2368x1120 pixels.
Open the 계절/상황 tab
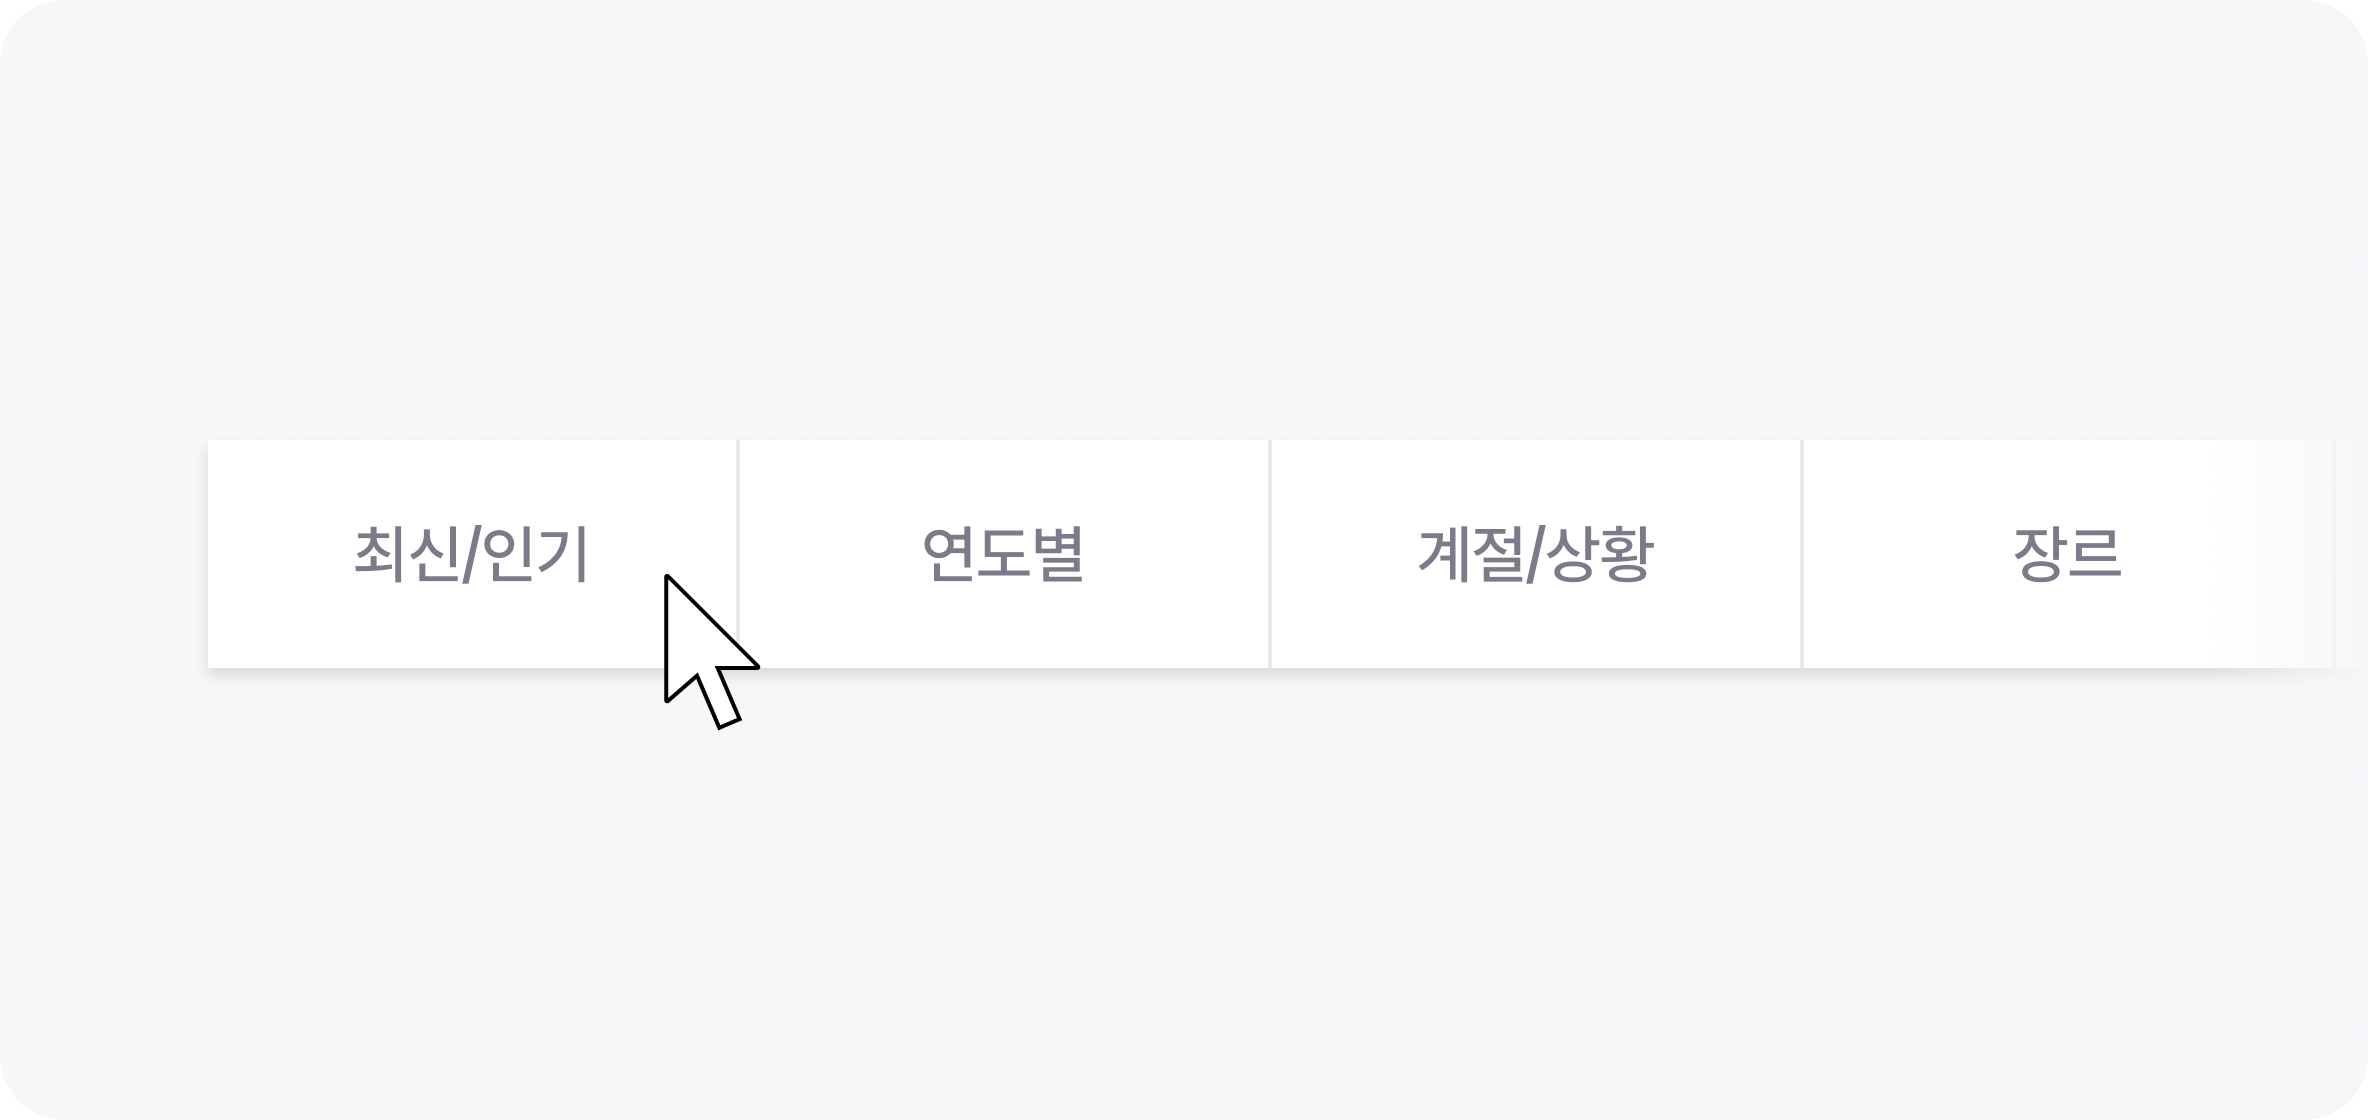pyautogui.click(x=1535, y=554)
